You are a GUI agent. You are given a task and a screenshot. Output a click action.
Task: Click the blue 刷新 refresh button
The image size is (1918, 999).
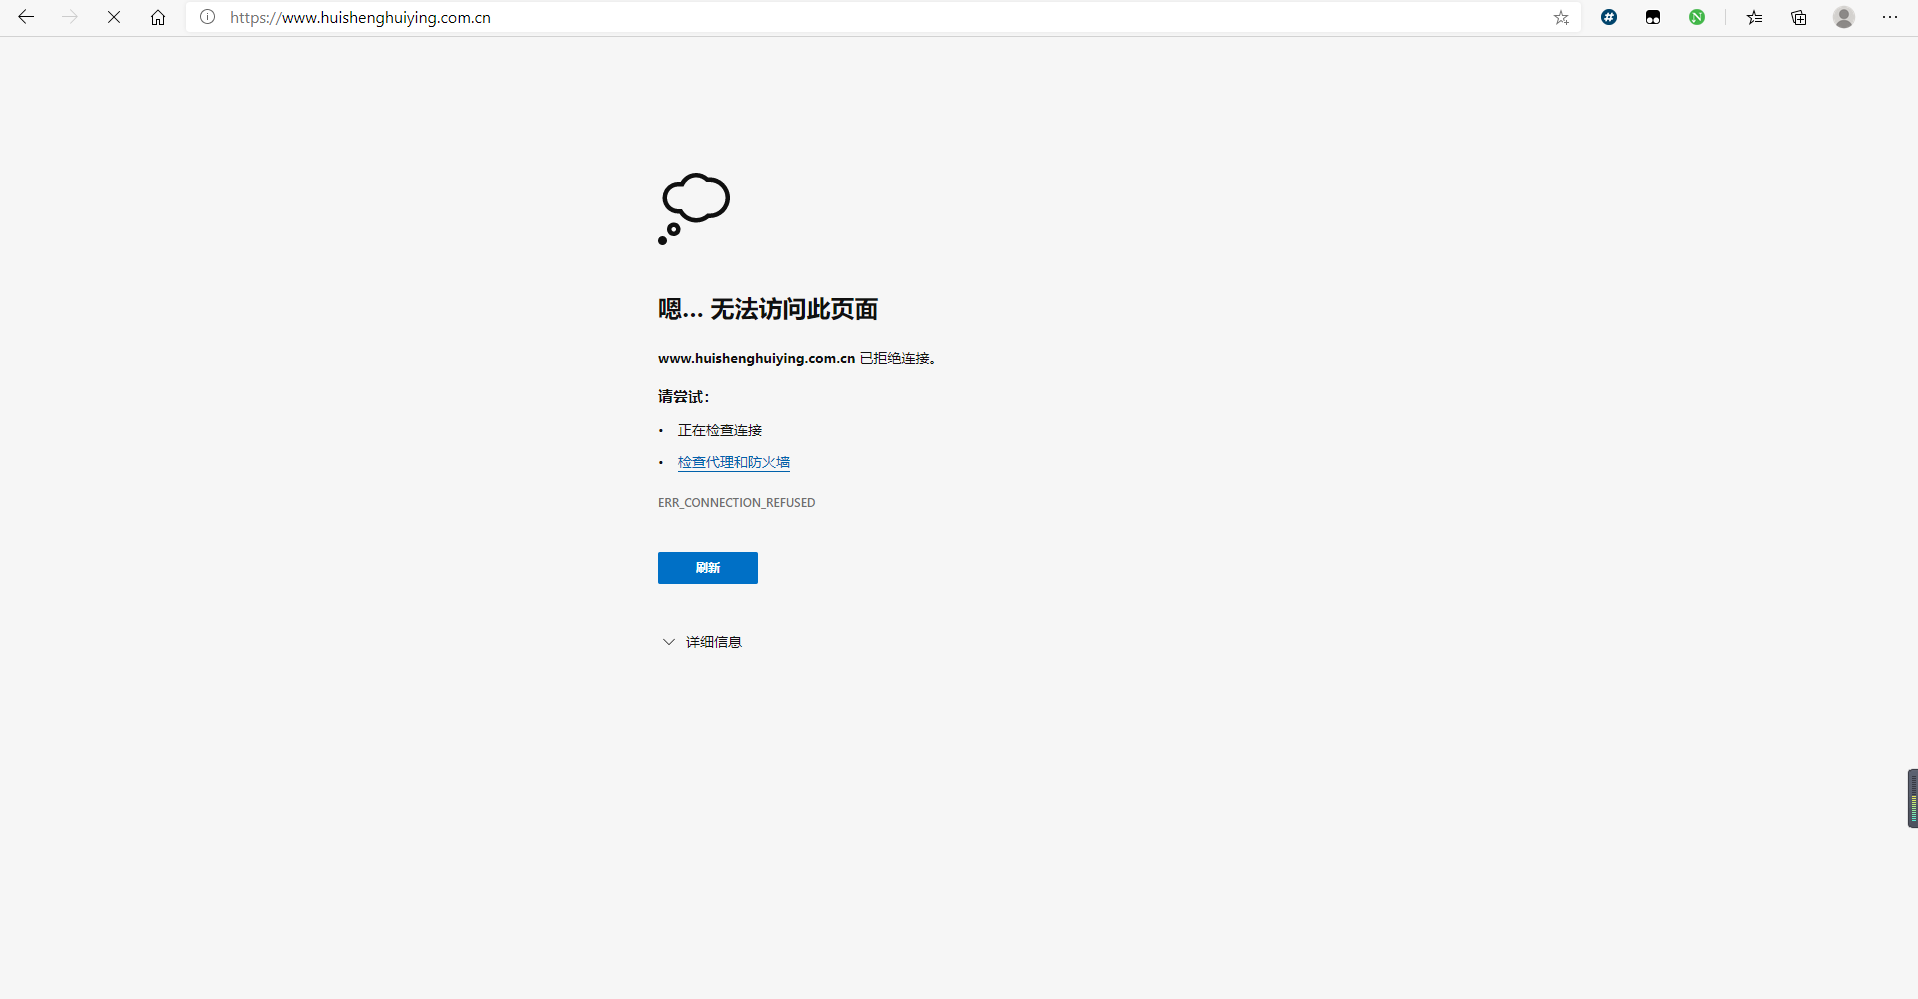(x=708, y=568)
